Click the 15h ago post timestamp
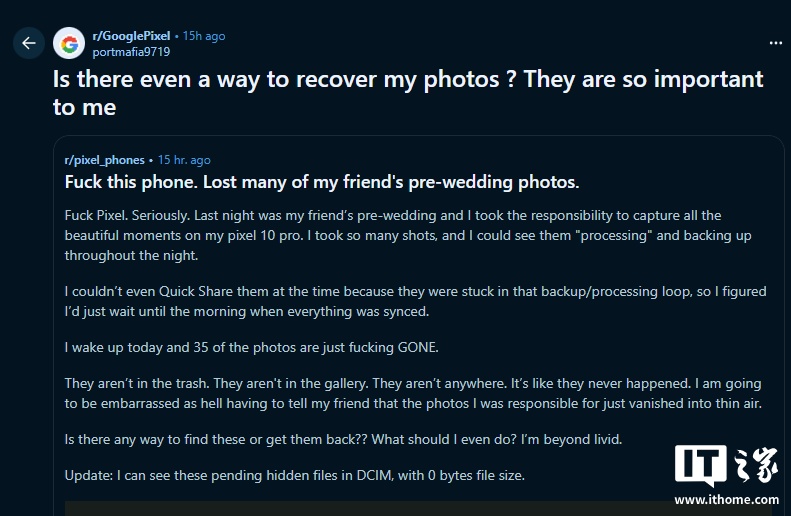The height and width of the screenshot is (516, 791). 204,36
